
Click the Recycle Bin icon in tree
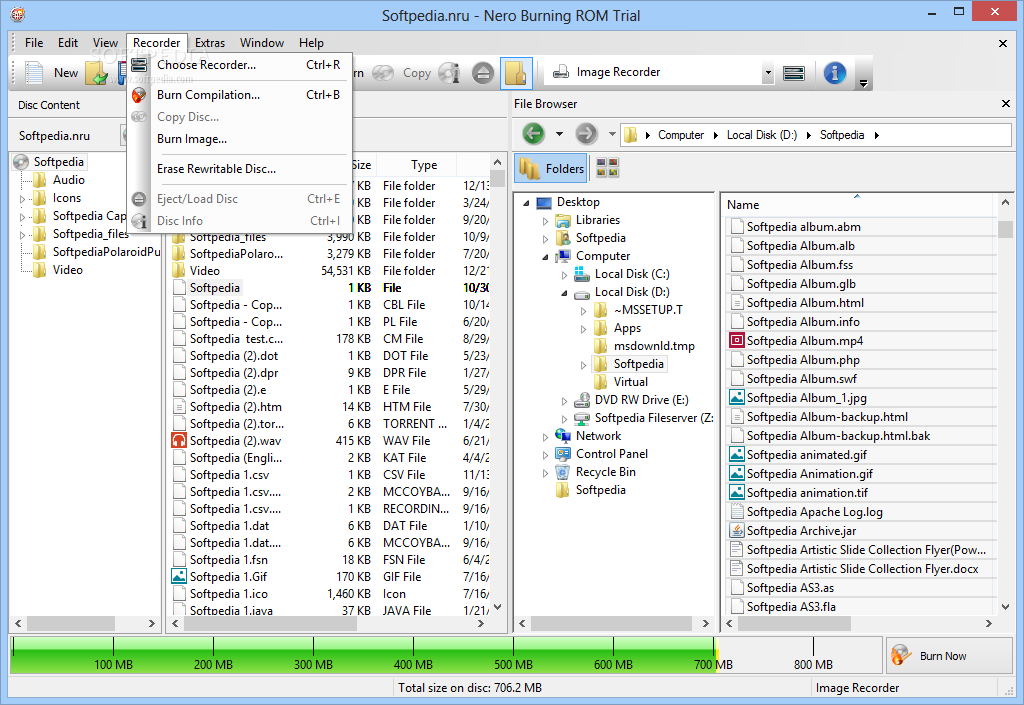[x=562, y=472]
